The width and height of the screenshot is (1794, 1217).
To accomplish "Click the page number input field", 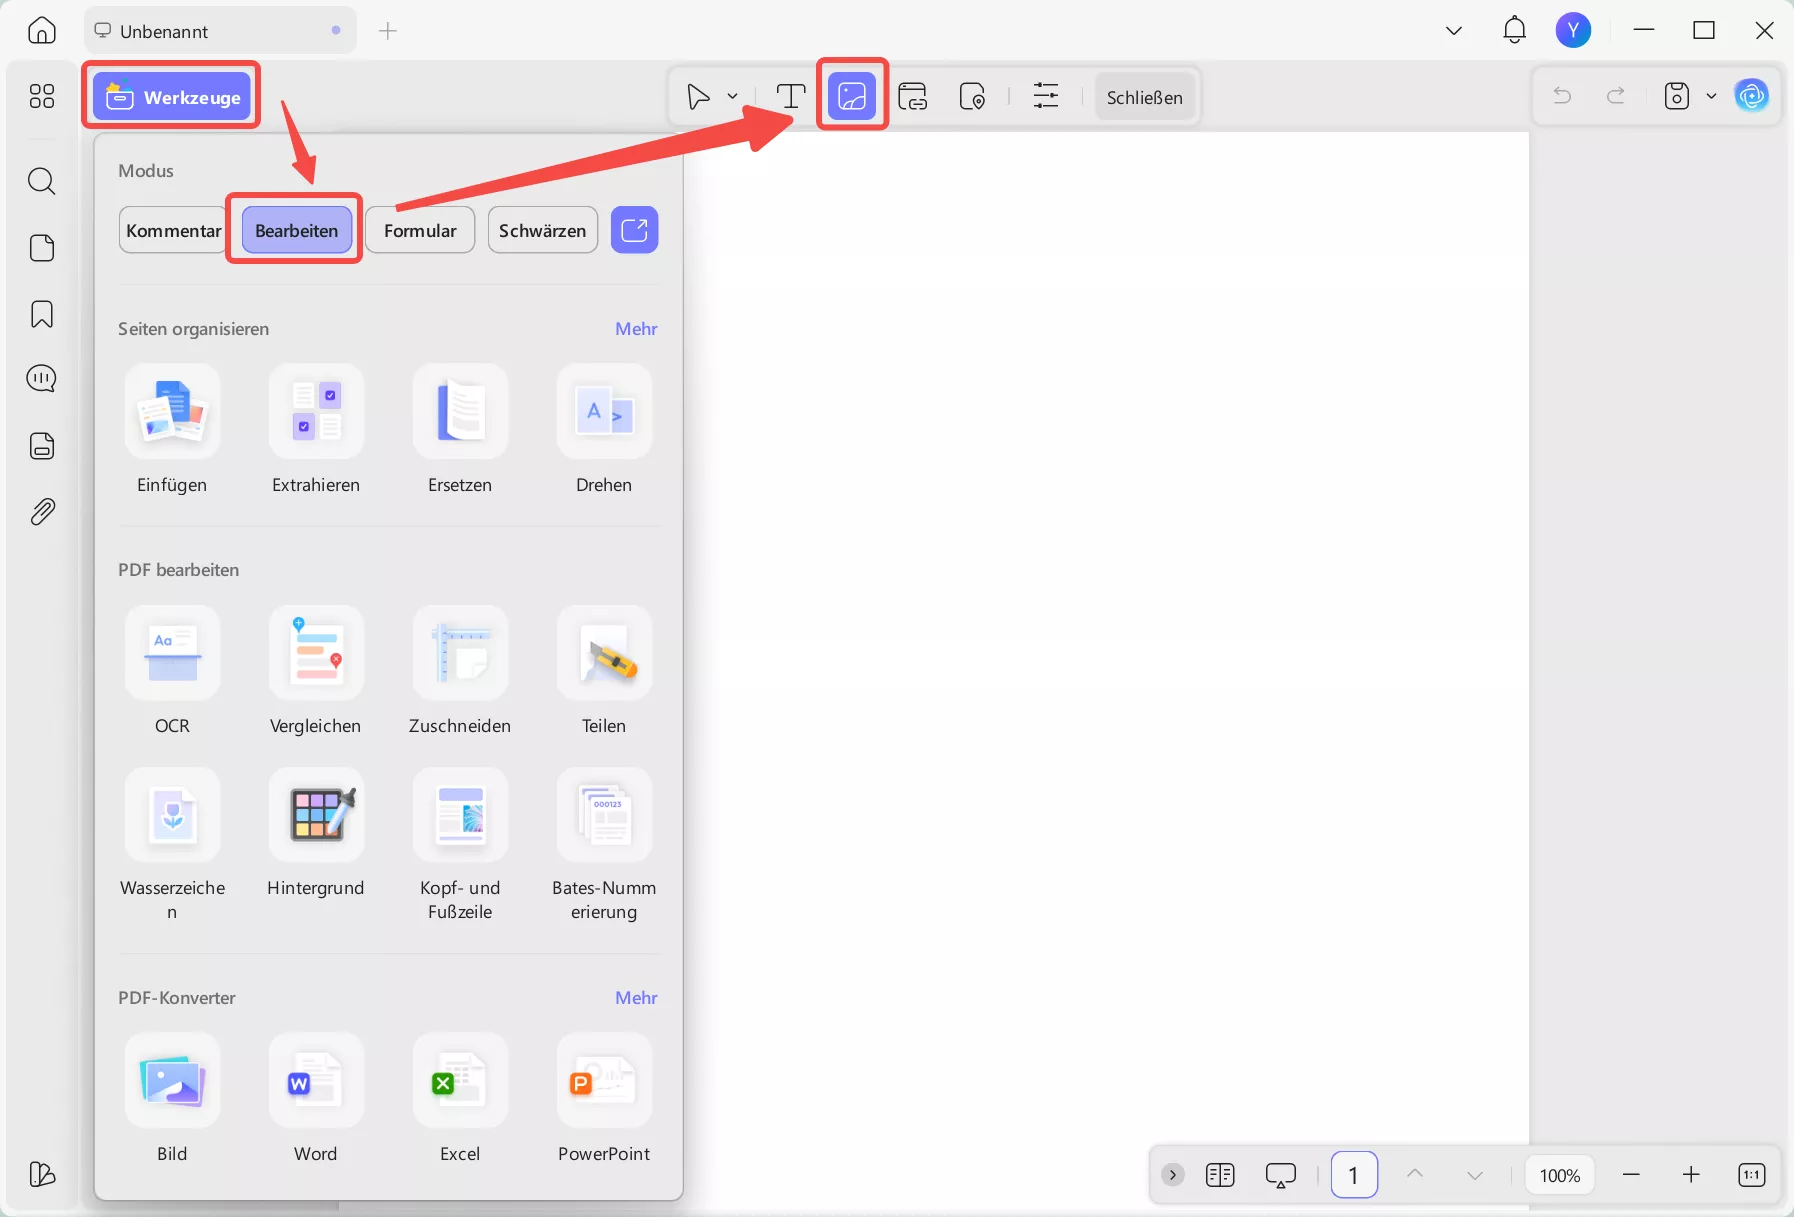I will 1354,1175.
